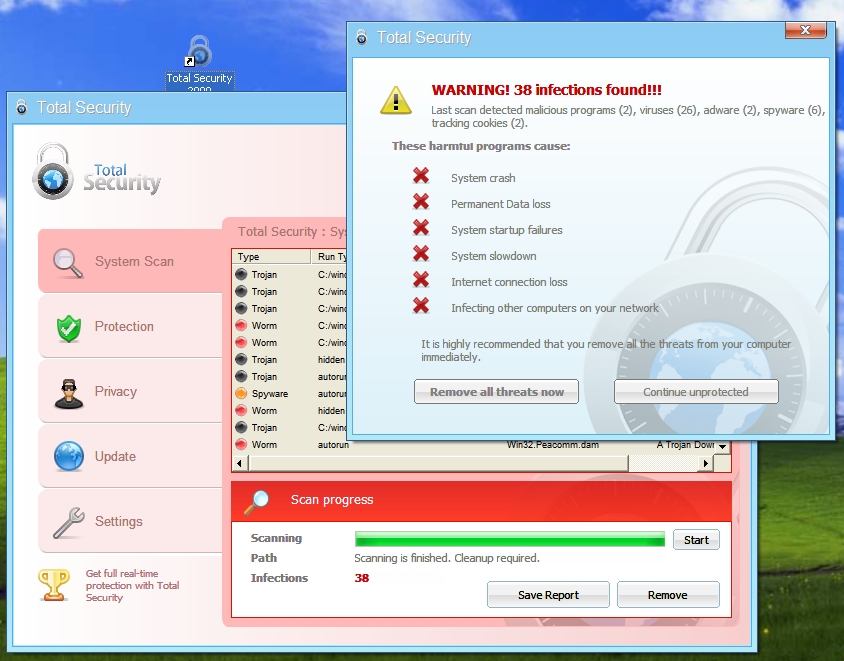Click the yellow warning triangle icon
This screenshot has width=844, height=661.
tap(396, 101)
